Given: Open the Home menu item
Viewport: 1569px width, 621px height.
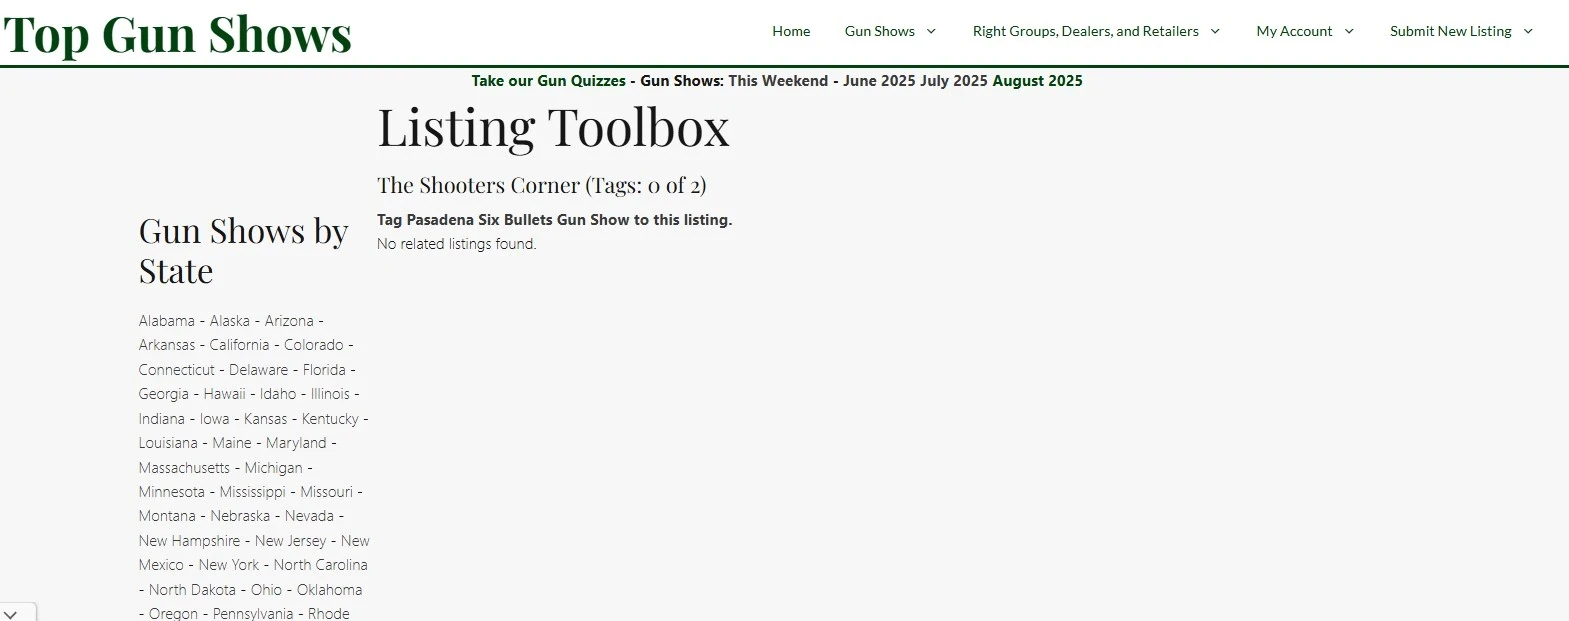Looking at the screenshot, I should (791, 31).
